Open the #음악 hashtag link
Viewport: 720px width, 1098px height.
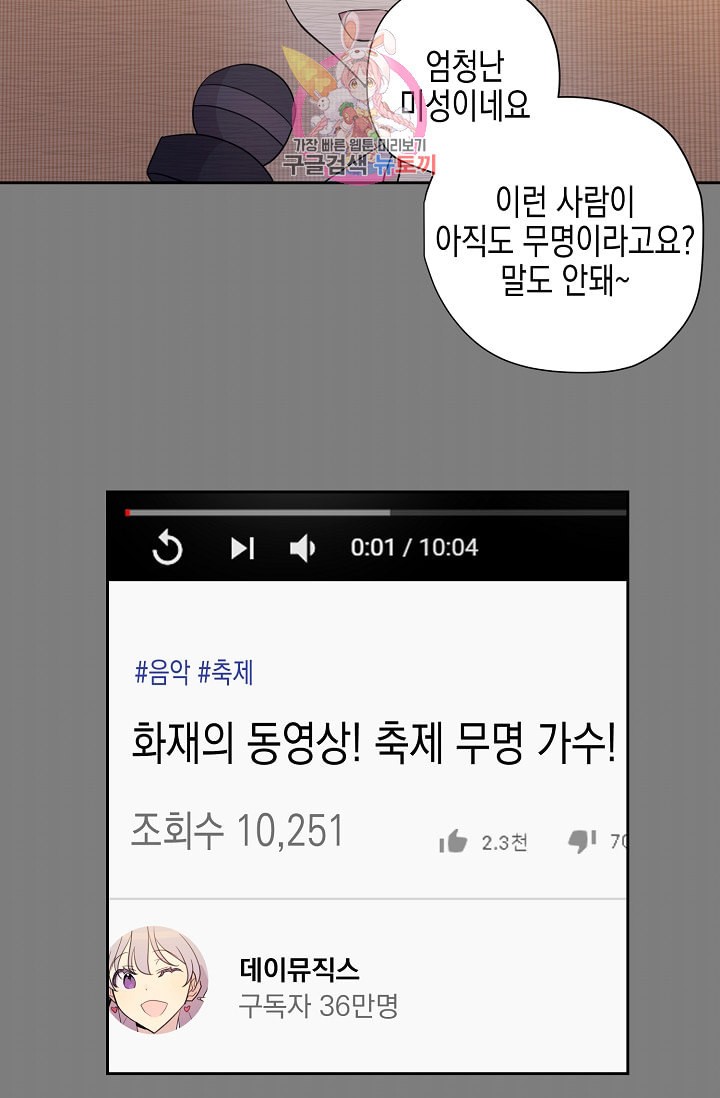tap(162, 672)
